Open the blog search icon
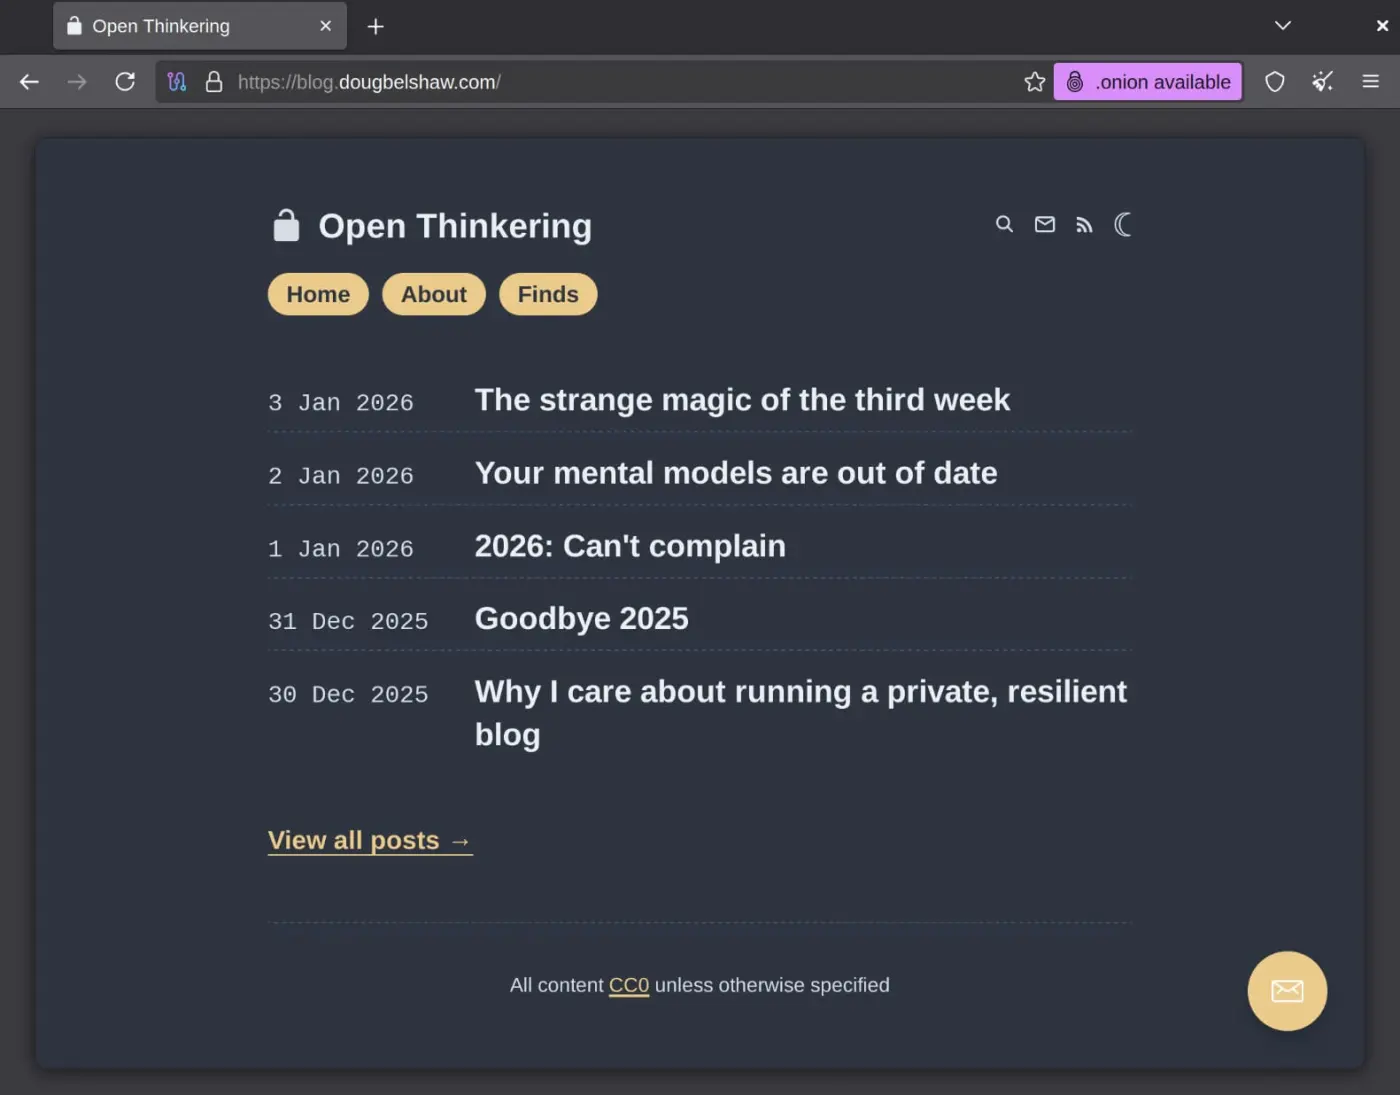Image resolution: width=1400 pixels, height=1095 pixels. [x=1004, y=224]
